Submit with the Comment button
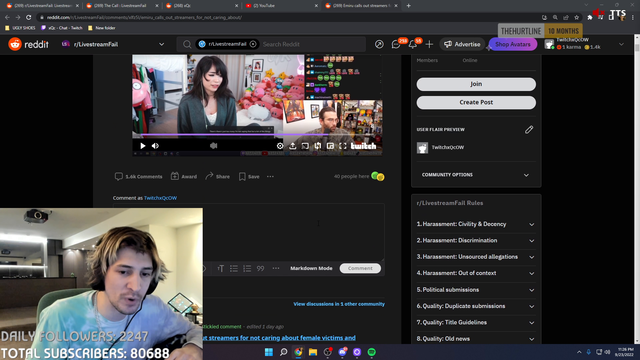Image resolution: width=640 pixels, height=360 pixels. pyautogui.click(x=360, y=268)
